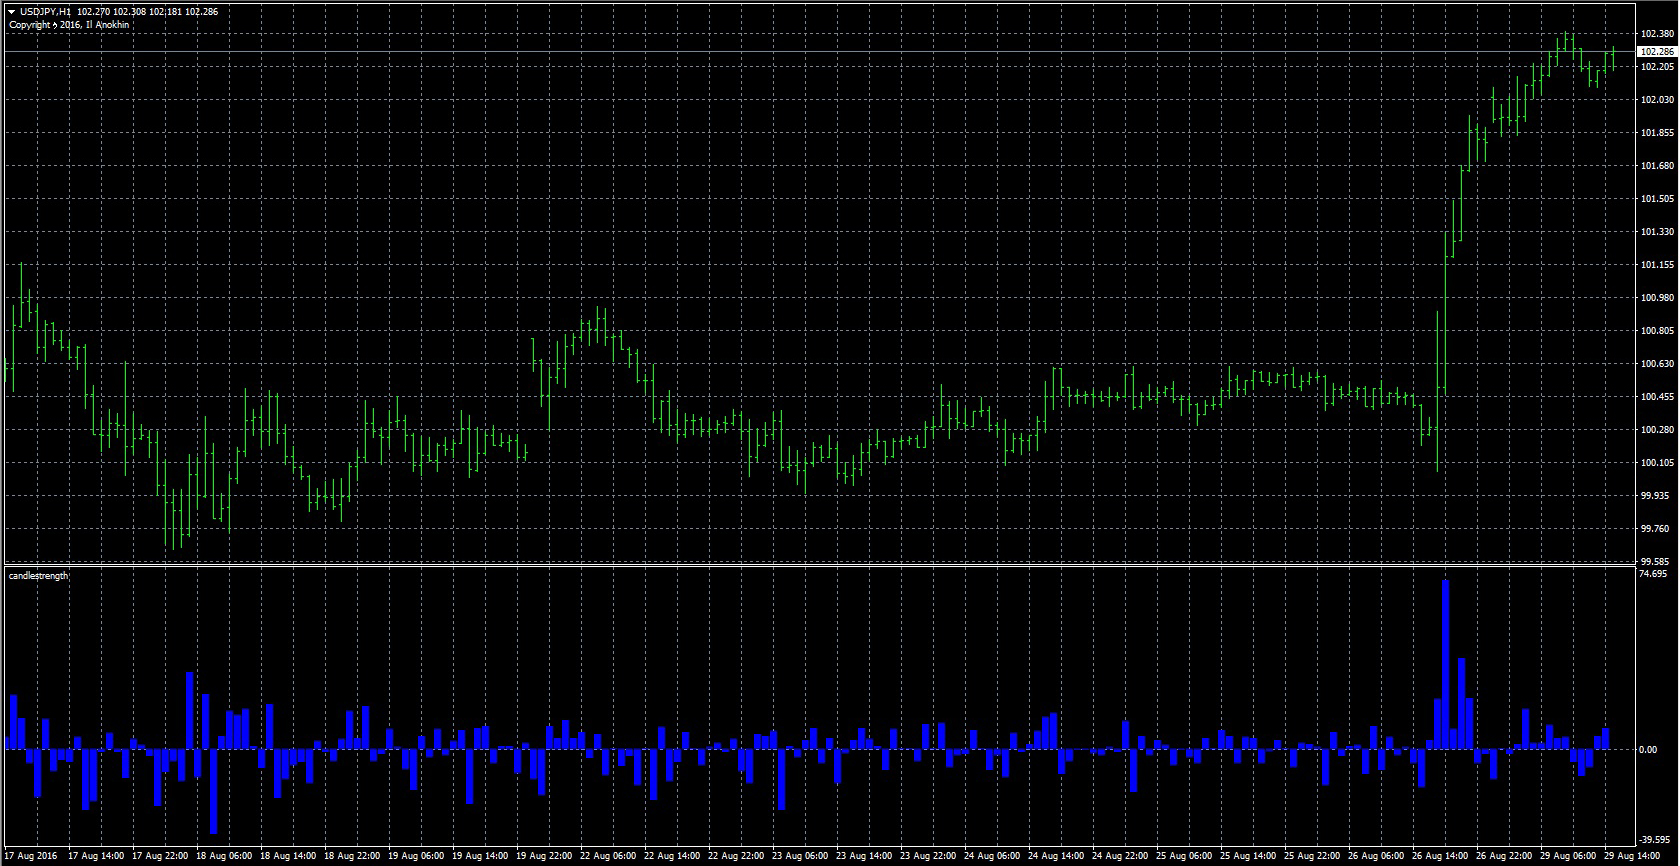This screenshot has height=866, width=1680.
Task: Click the 17 Aug 2016 time axis label
Action: point(32,856)
